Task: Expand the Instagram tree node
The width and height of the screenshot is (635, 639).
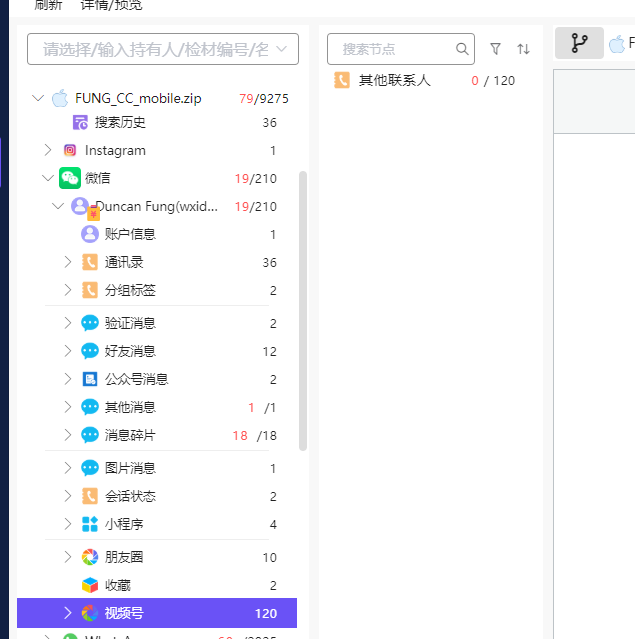Action: (x=48, y=150)
